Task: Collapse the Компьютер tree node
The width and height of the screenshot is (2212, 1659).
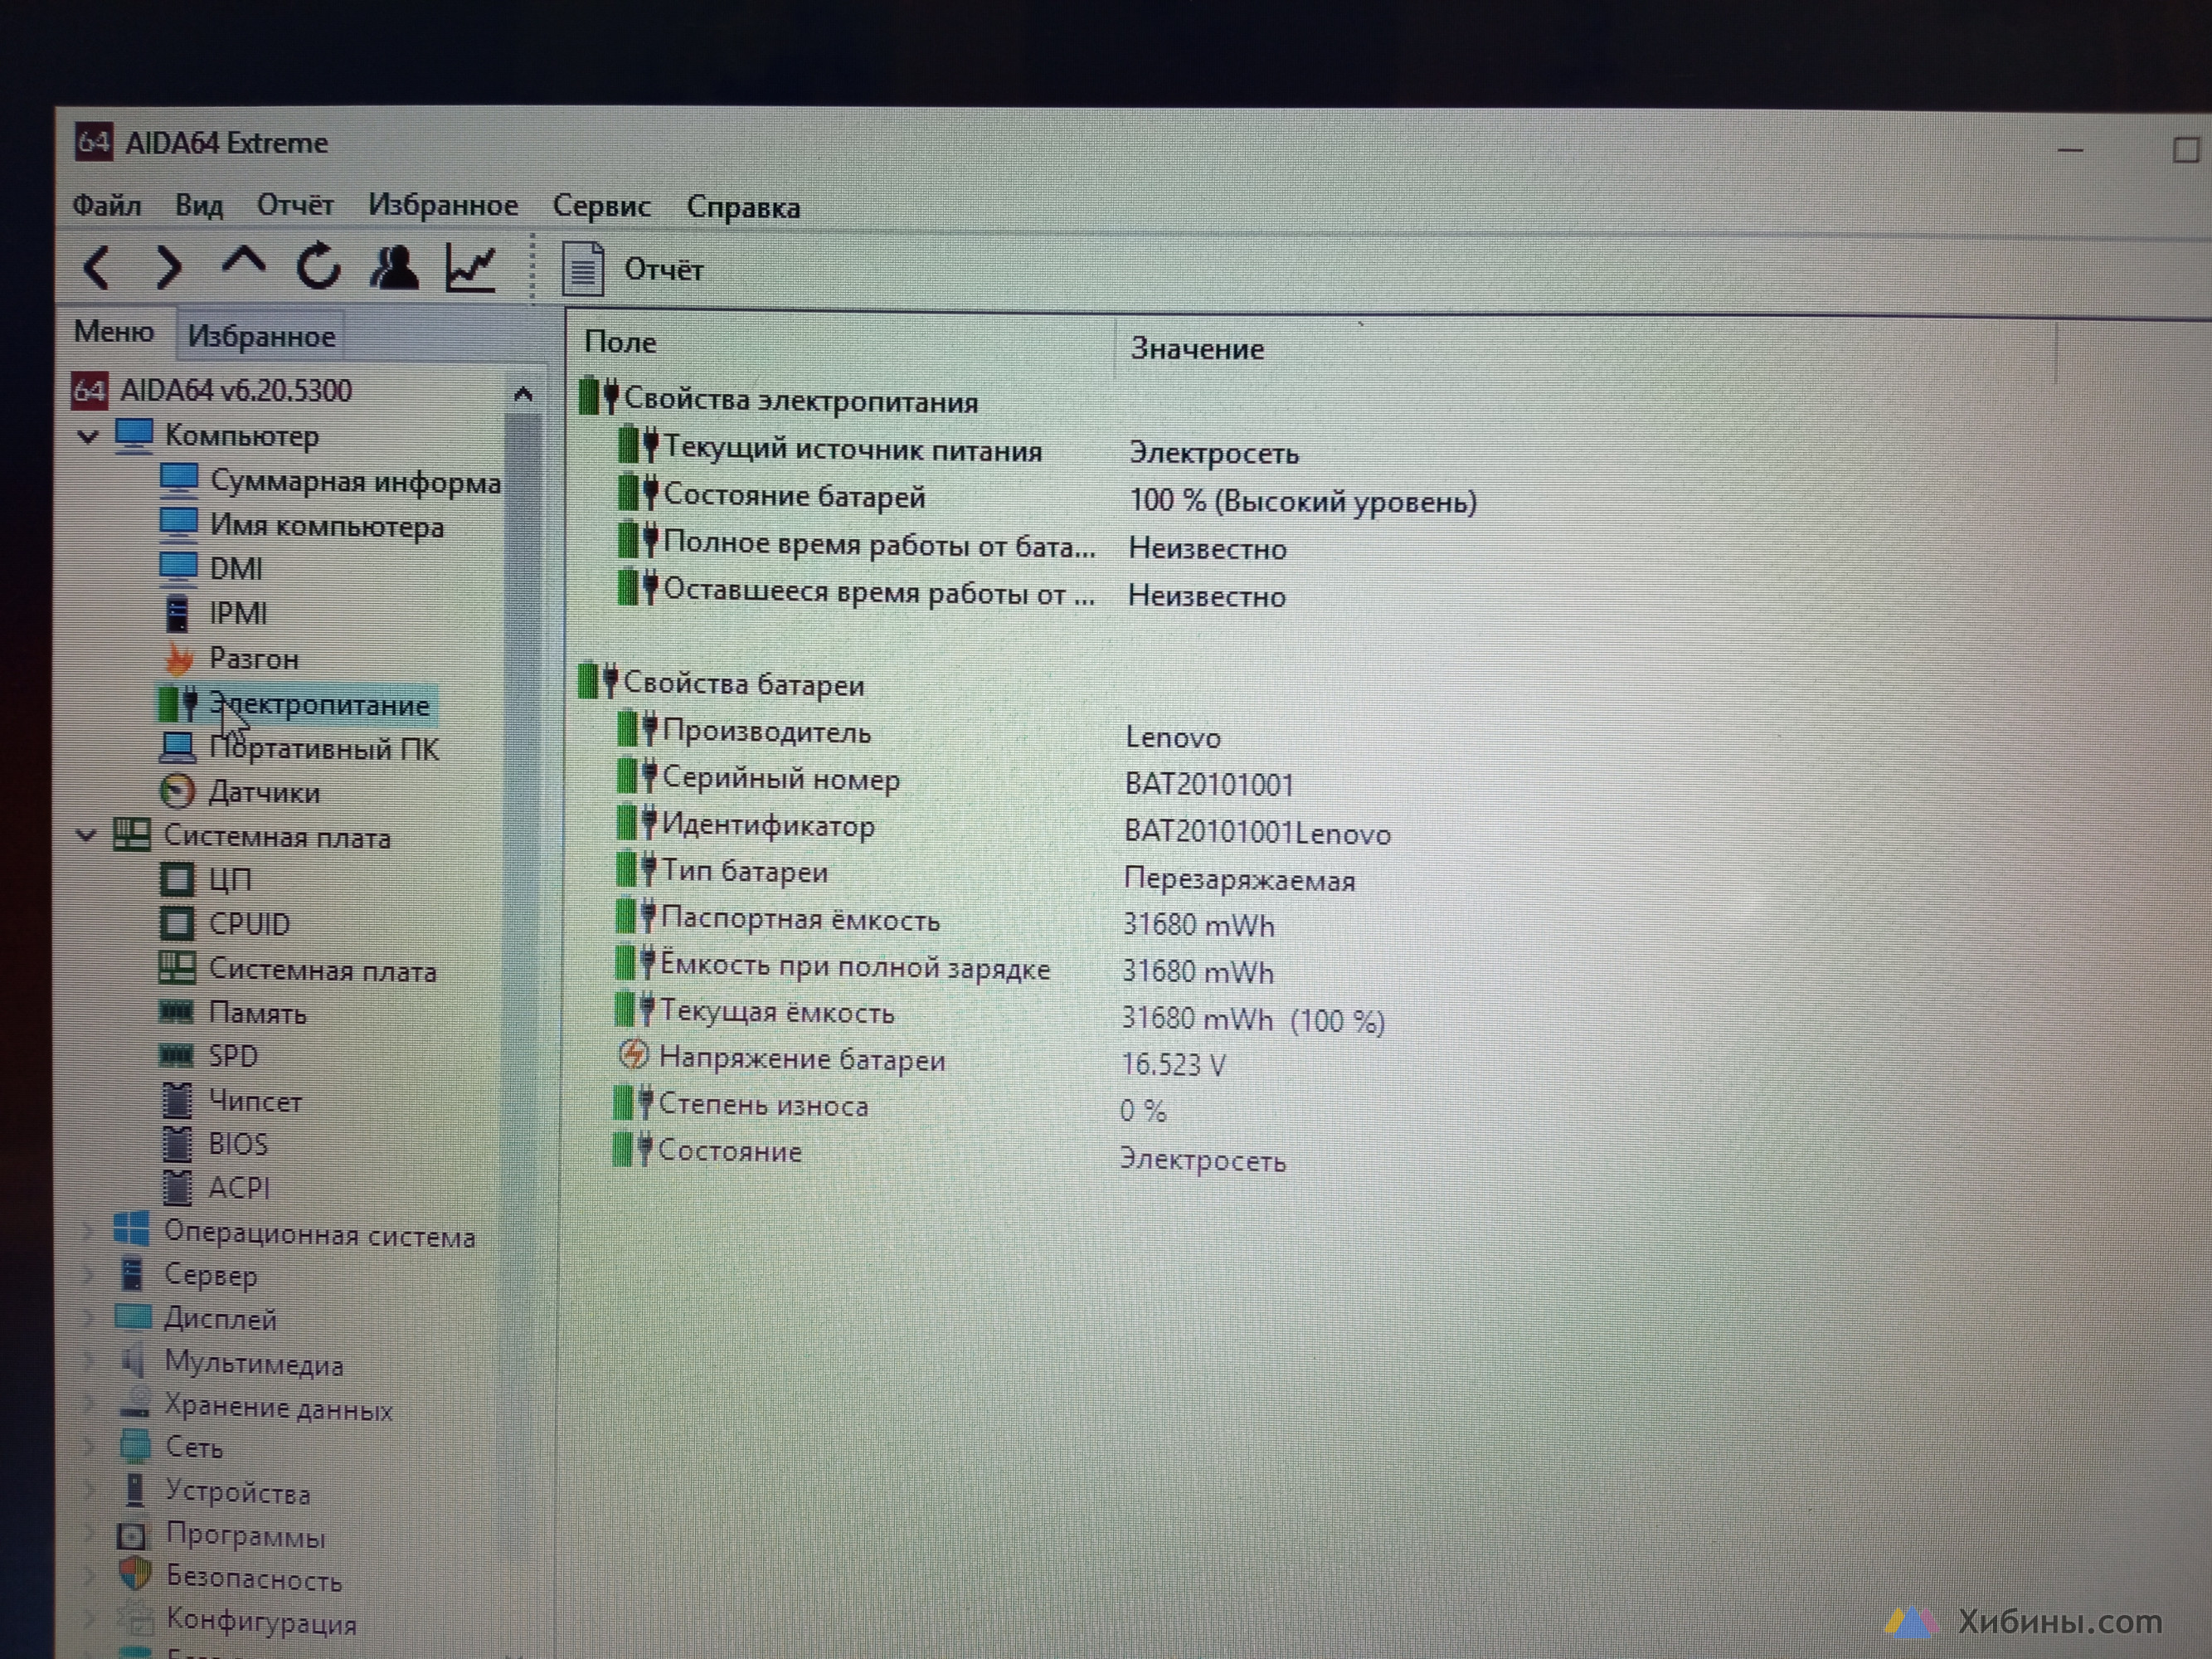Action: coord(88,436)
